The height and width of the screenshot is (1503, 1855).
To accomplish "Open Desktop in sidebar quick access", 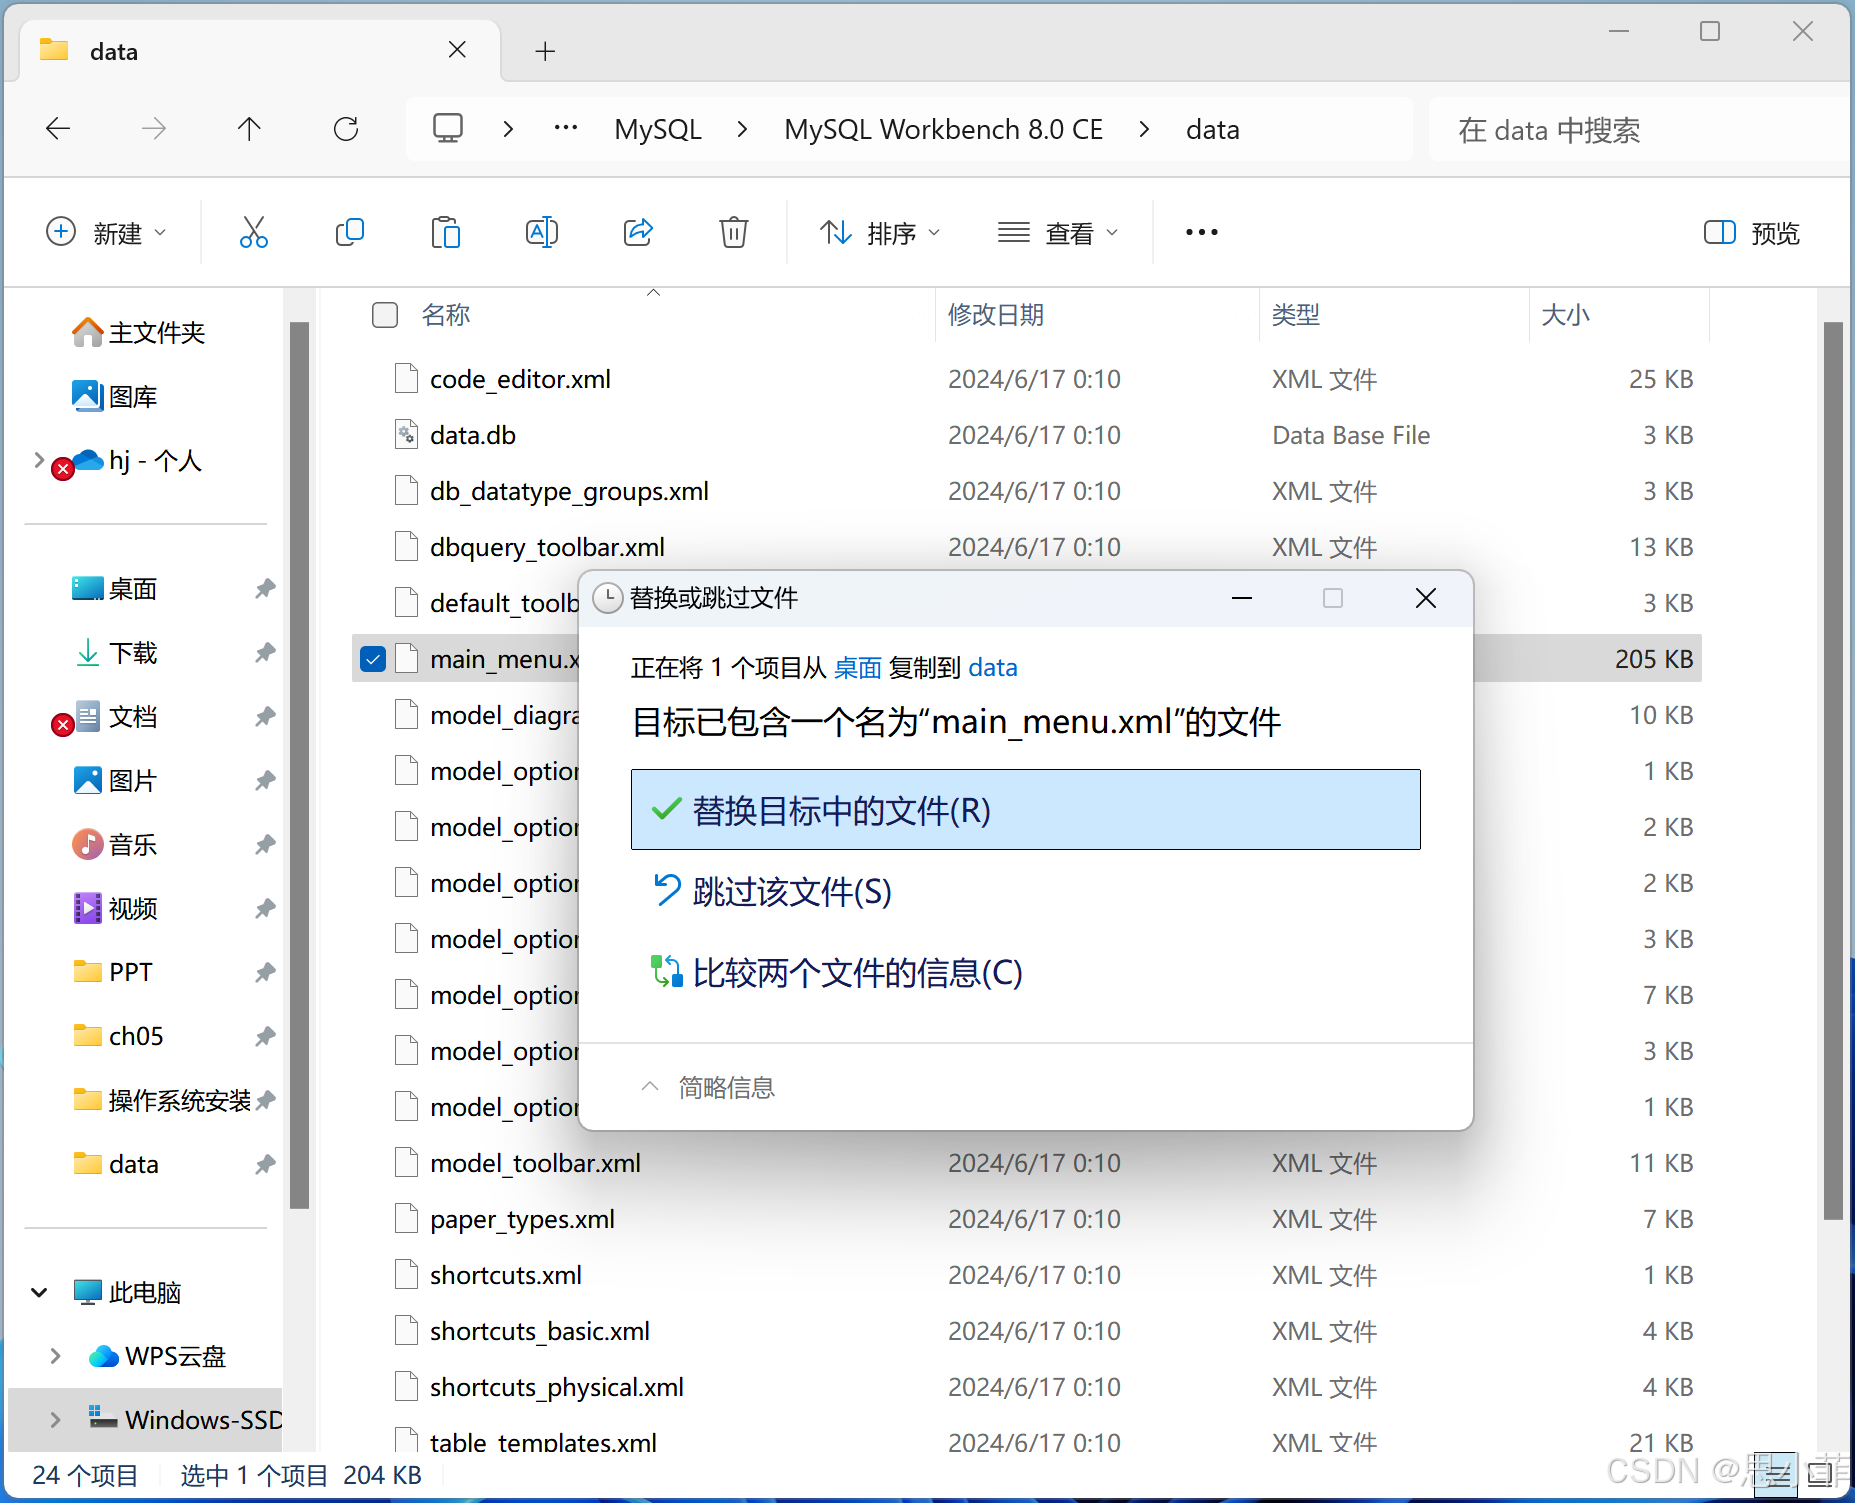I will click(x=115, y=589).
